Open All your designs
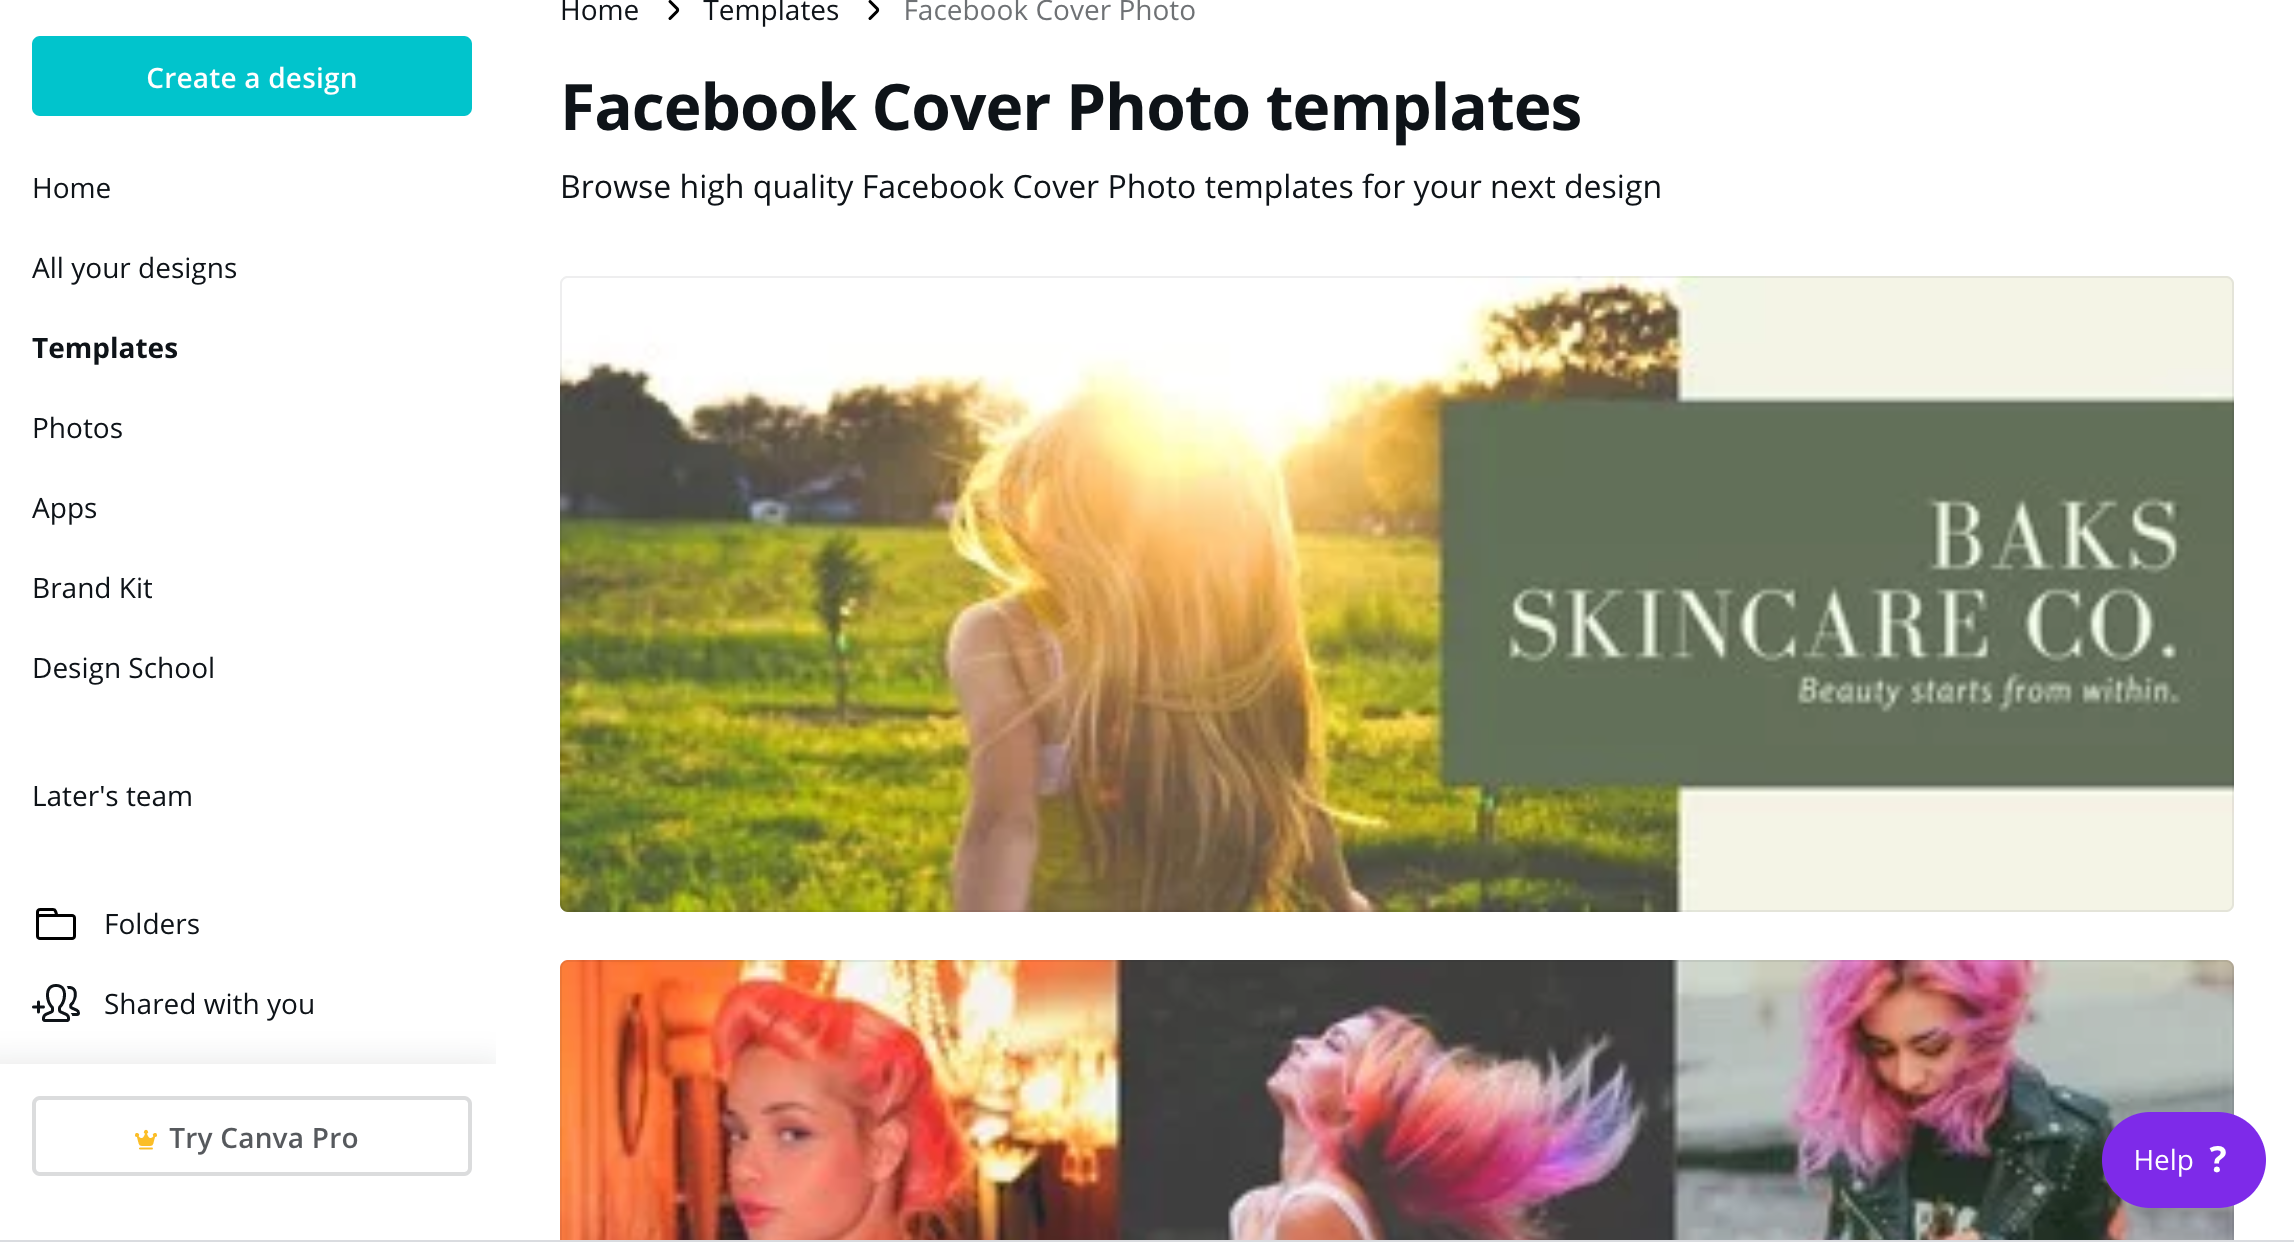 (134, 268)
